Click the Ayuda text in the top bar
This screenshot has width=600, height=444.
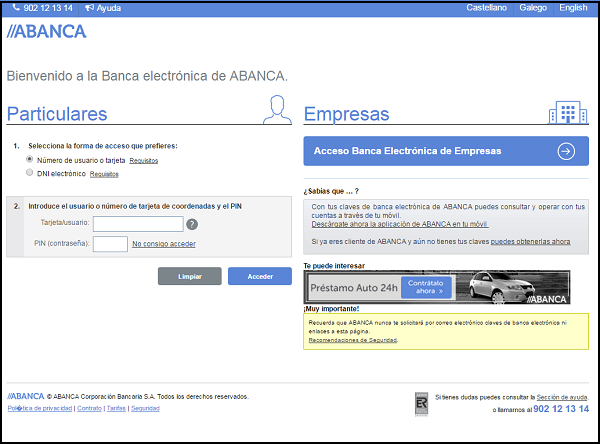[109, 8]
